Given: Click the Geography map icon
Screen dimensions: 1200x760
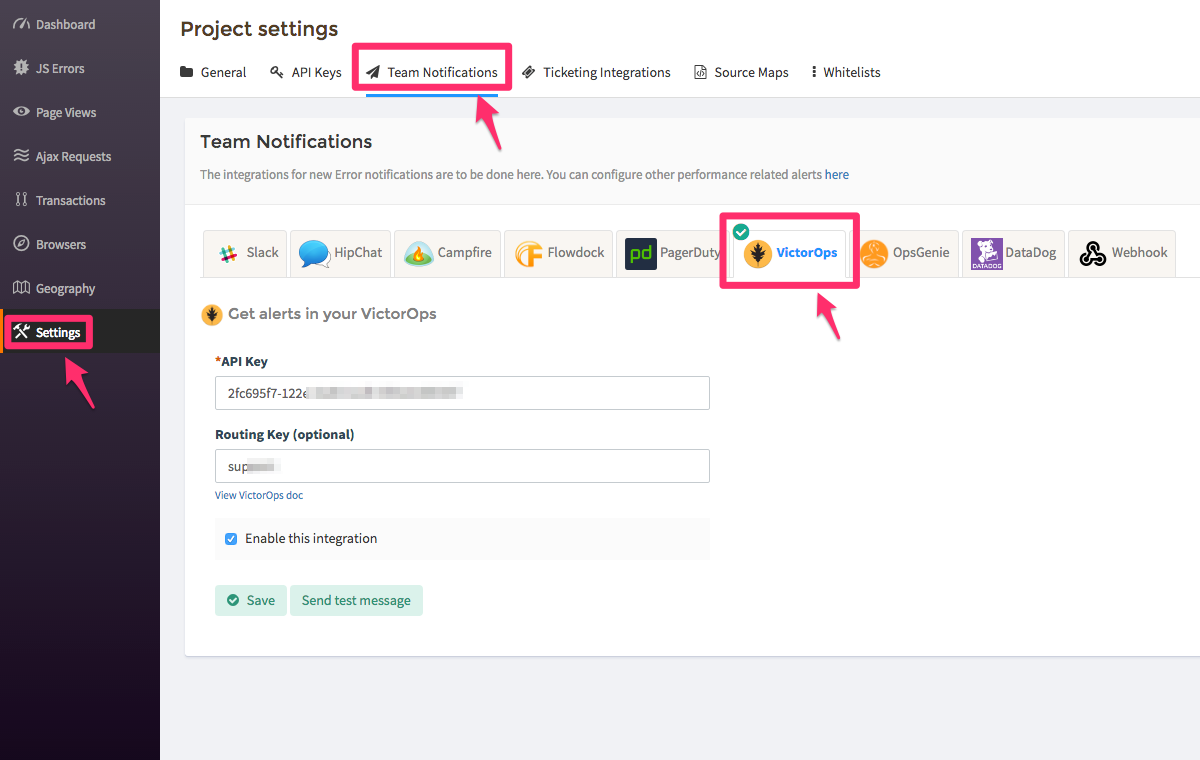Looking at the screenshot, I should (x=20, y=288).
